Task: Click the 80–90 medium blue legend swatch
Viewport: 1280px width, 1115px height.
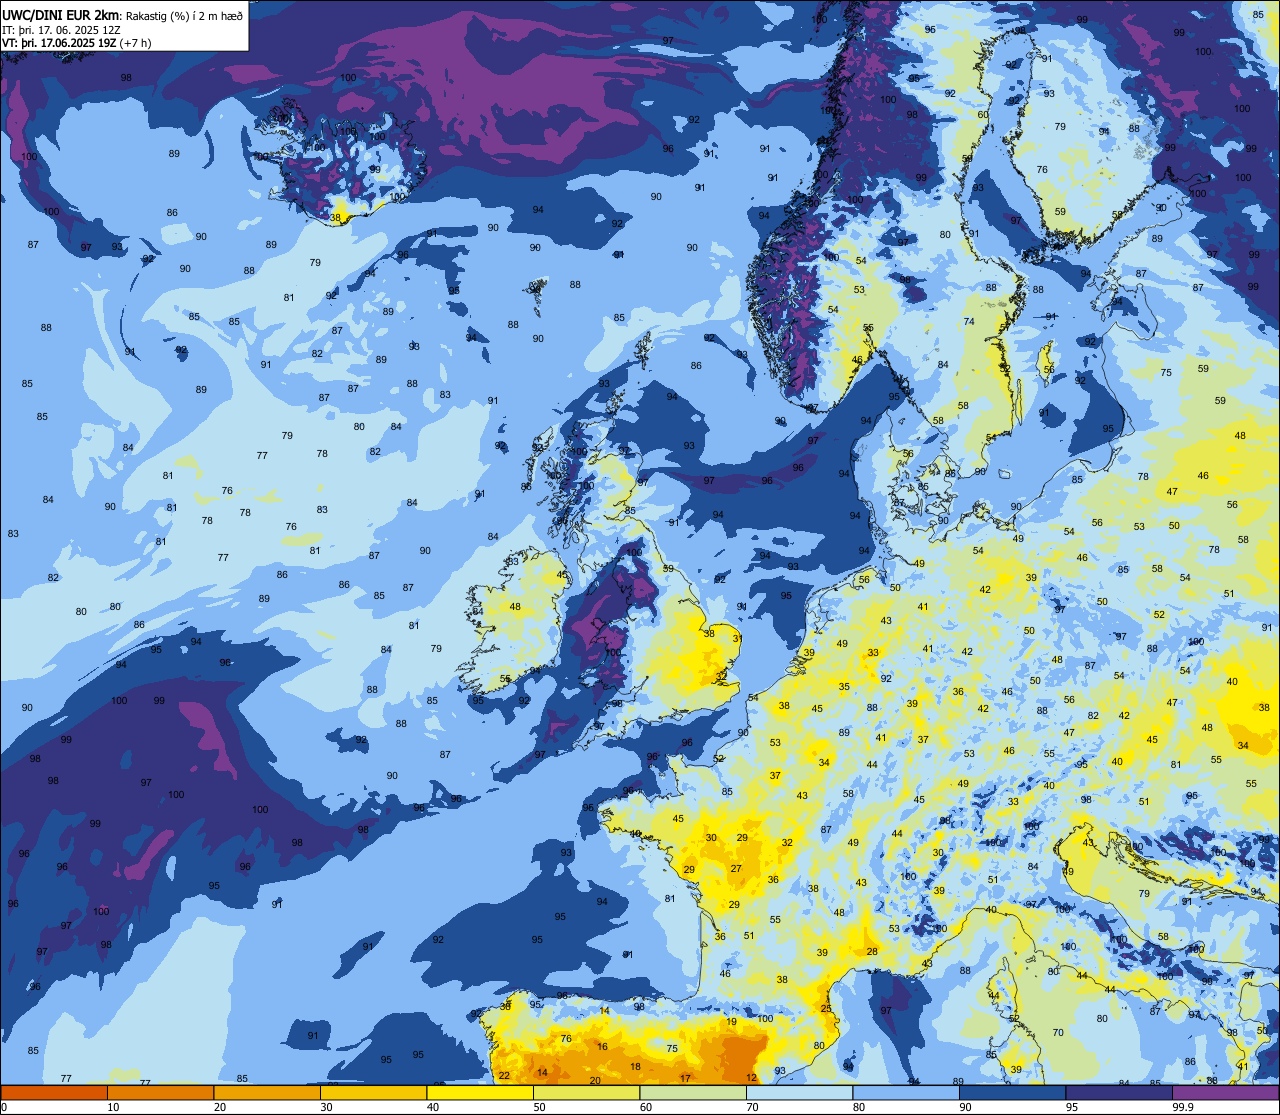Action: coord(906,1092)
